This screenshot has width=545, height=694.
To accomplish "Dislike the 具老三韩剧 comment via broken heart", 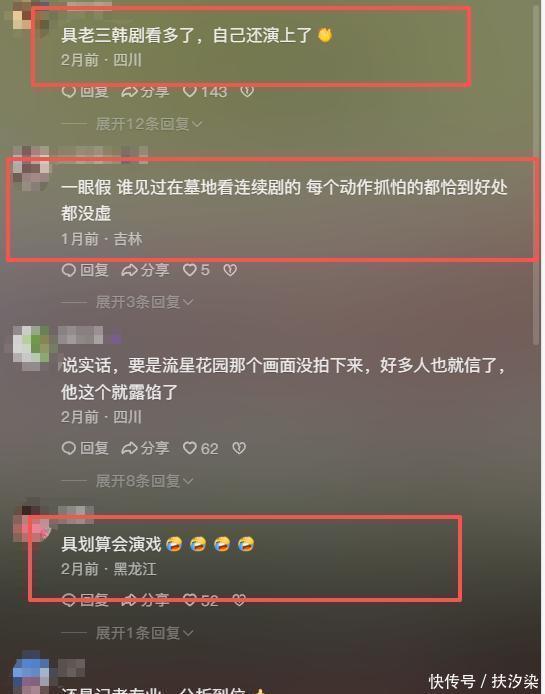I will [x=247, y=92].
